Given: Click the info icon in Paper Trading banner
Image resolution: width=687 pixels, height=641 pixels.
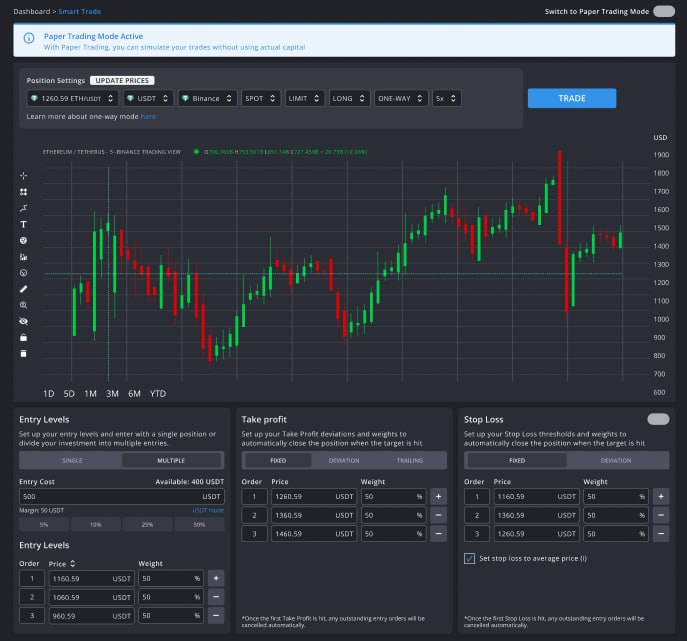Looking at the screenshot, I should [29, 38].
